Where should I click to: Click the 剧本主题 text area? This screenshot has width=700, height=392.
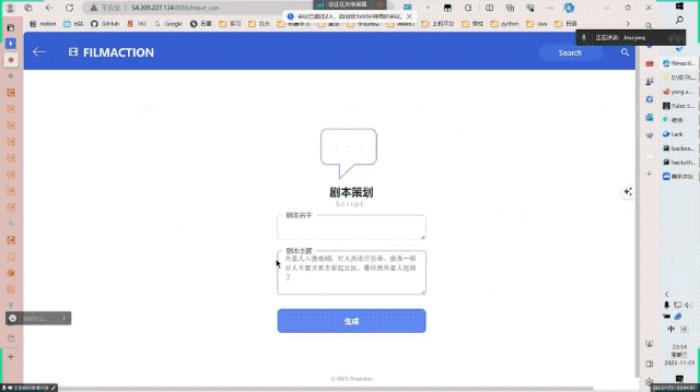[x=351, y=272]
